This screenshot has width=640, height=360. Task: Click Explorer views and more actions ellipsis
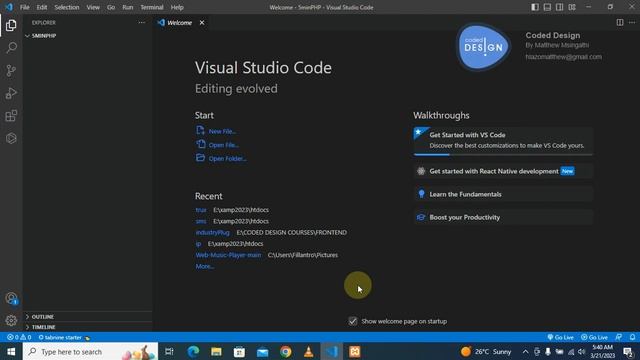142,22
